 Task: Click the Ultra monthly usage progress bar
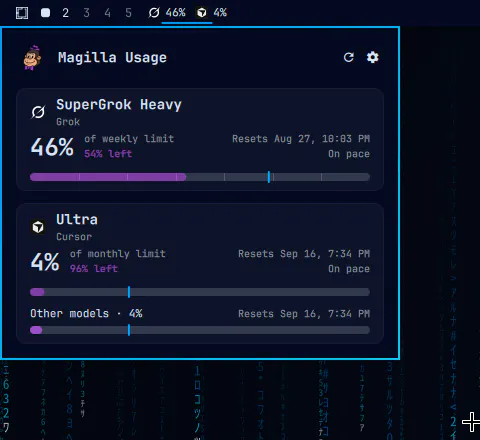click(x=200, y=292)
